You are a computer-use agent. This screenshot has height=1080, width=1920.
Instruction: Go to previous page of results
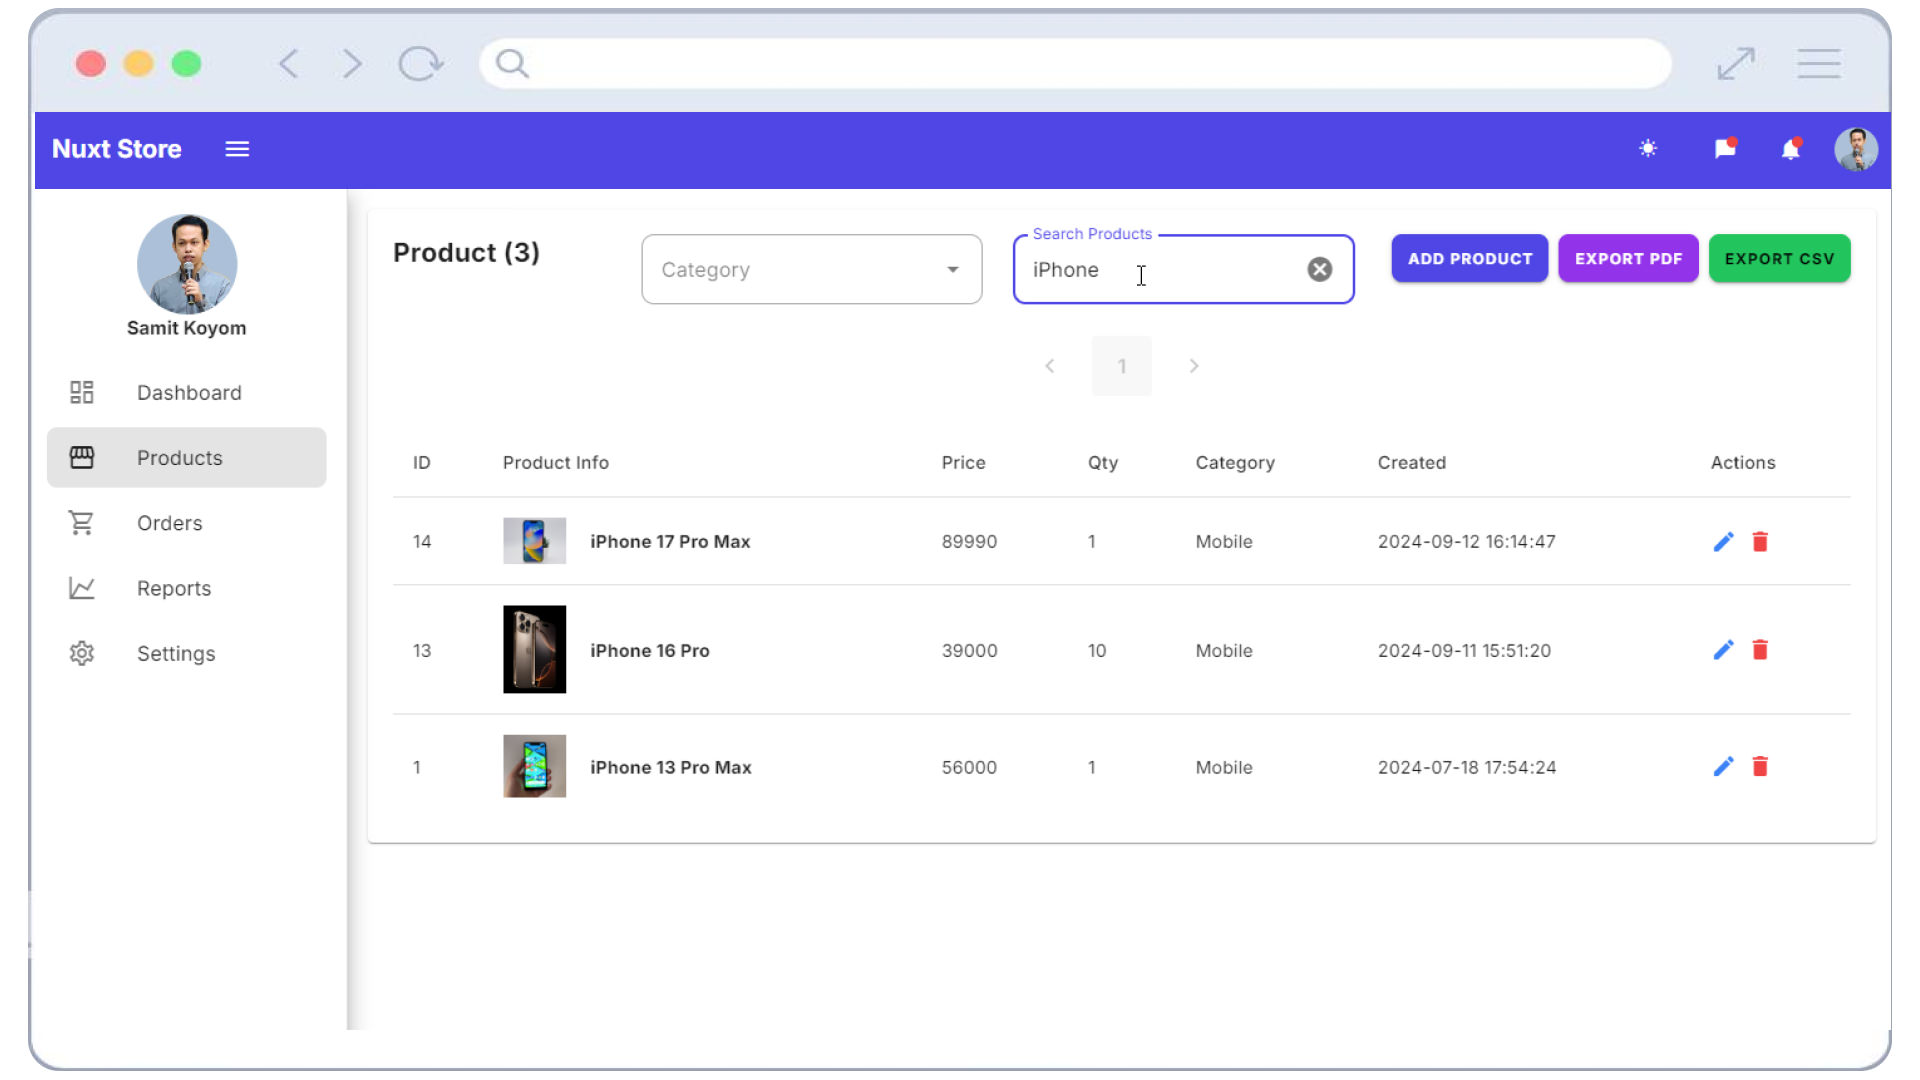click(x=1050, y=366)
